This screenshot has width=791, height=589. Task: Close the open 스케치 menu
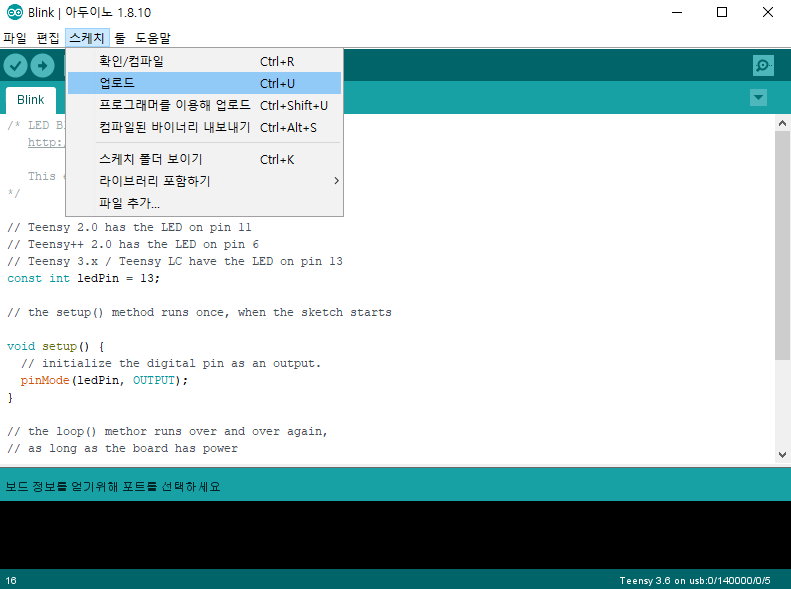[87, 38]
